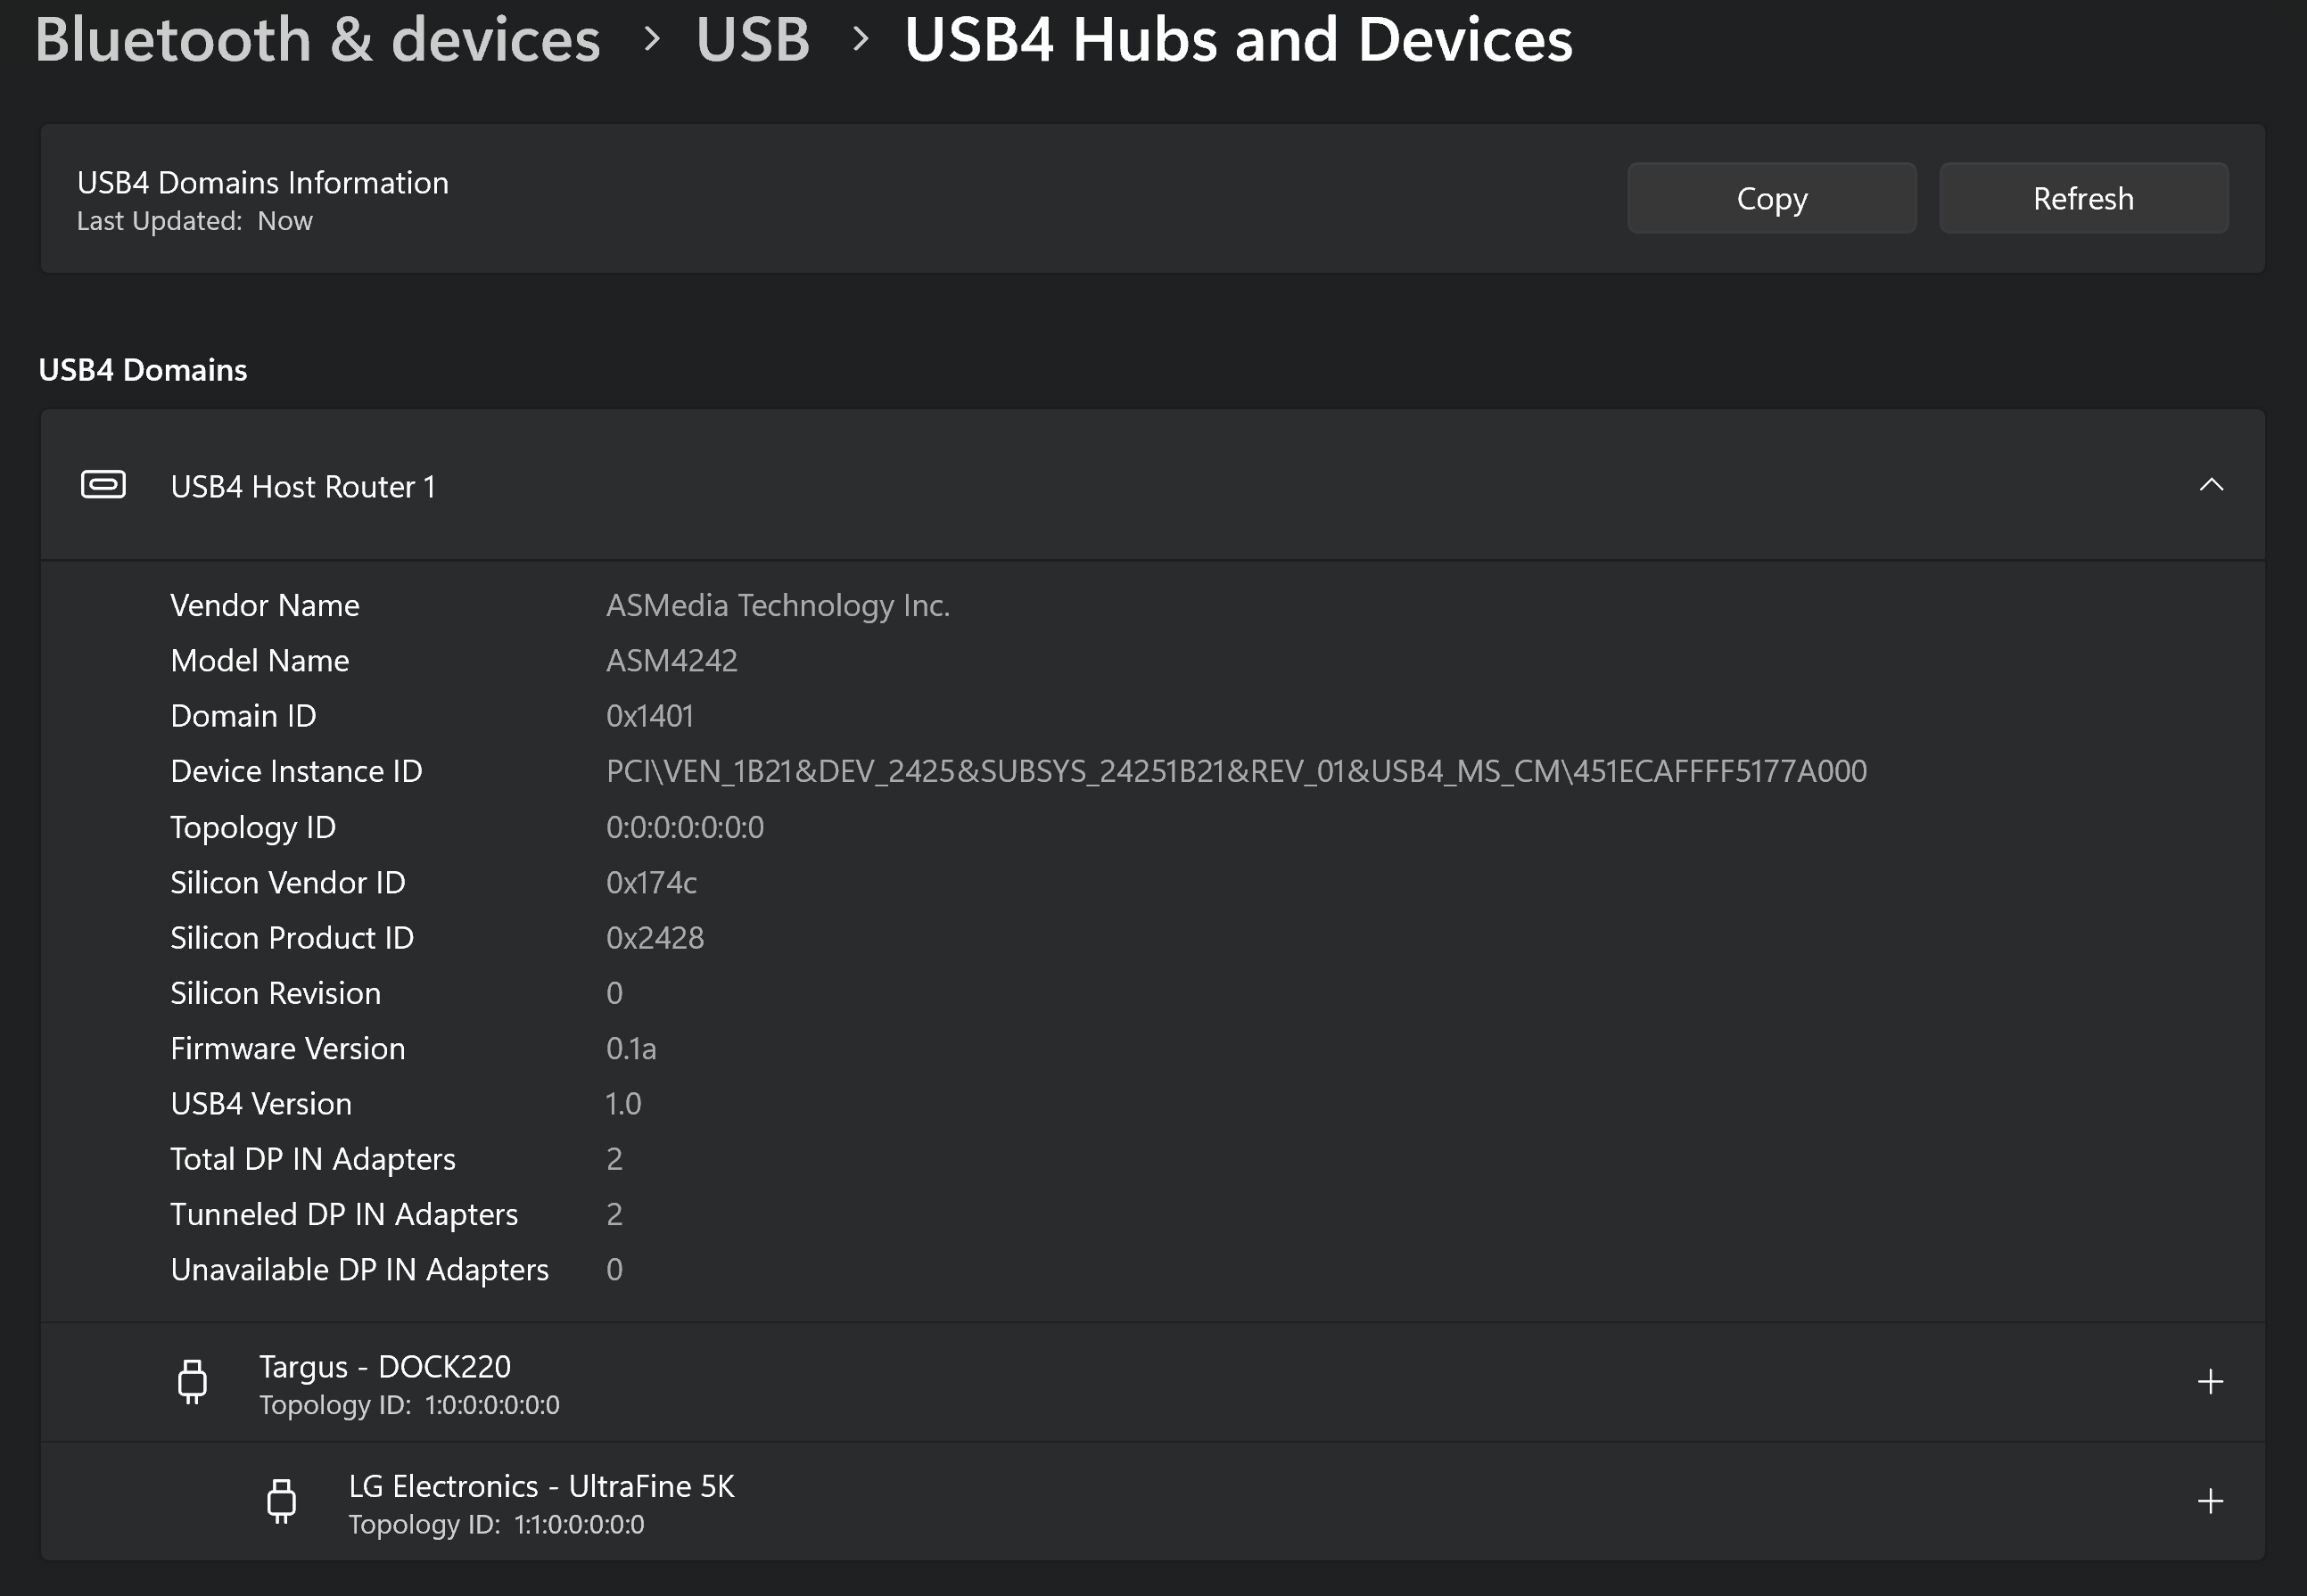Click the LG UltraFine 5K device icon
2307x1596 pixels.
point(282,1501)
